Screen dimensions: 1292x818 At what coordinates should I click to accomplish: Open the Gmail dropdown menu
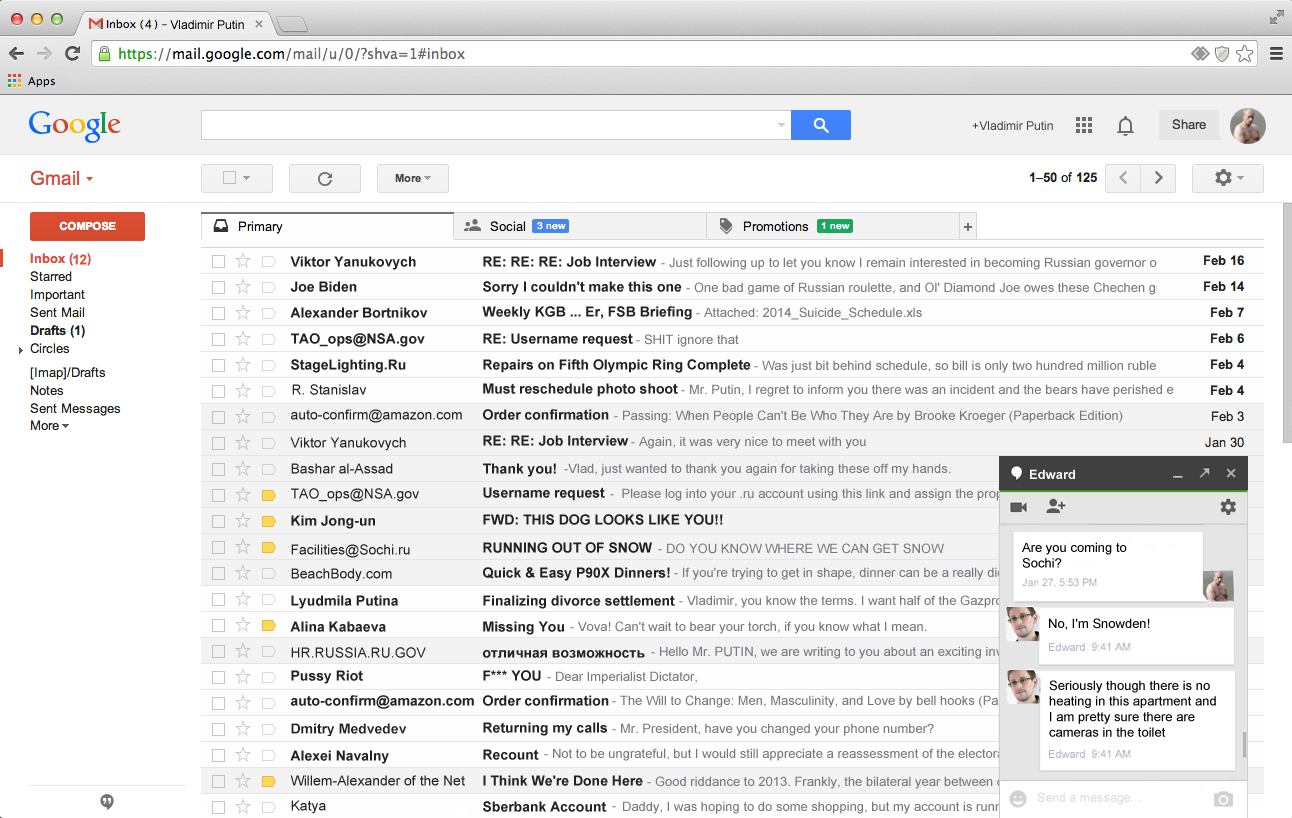tap(61, 178)
